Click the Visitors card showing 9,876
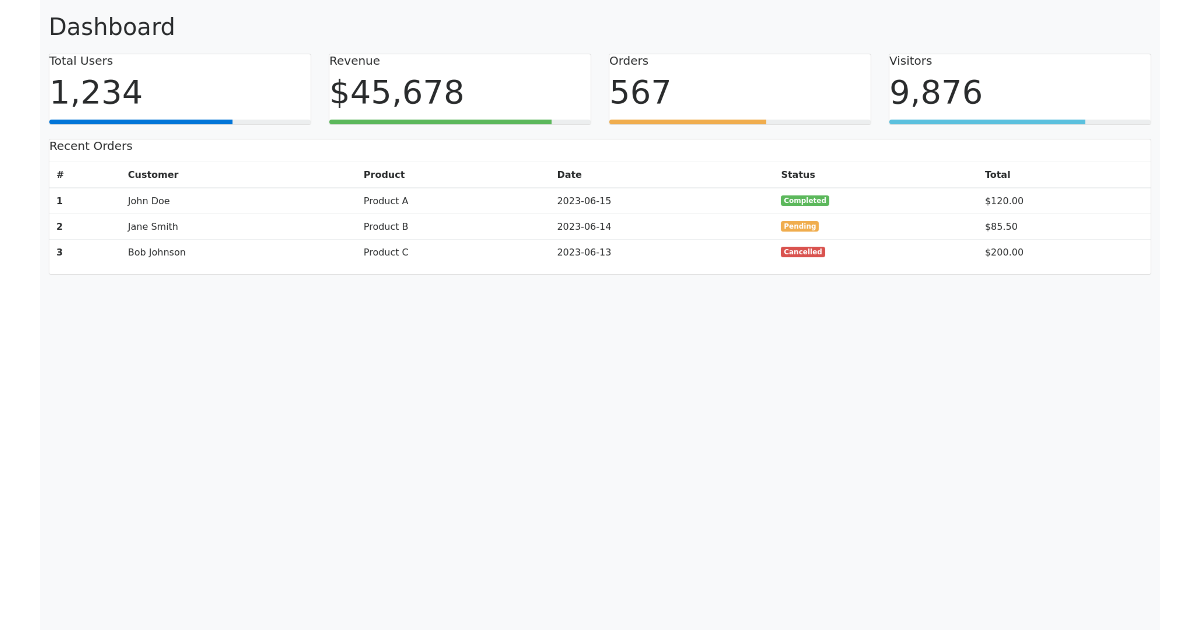 (x=1018, y=85)
